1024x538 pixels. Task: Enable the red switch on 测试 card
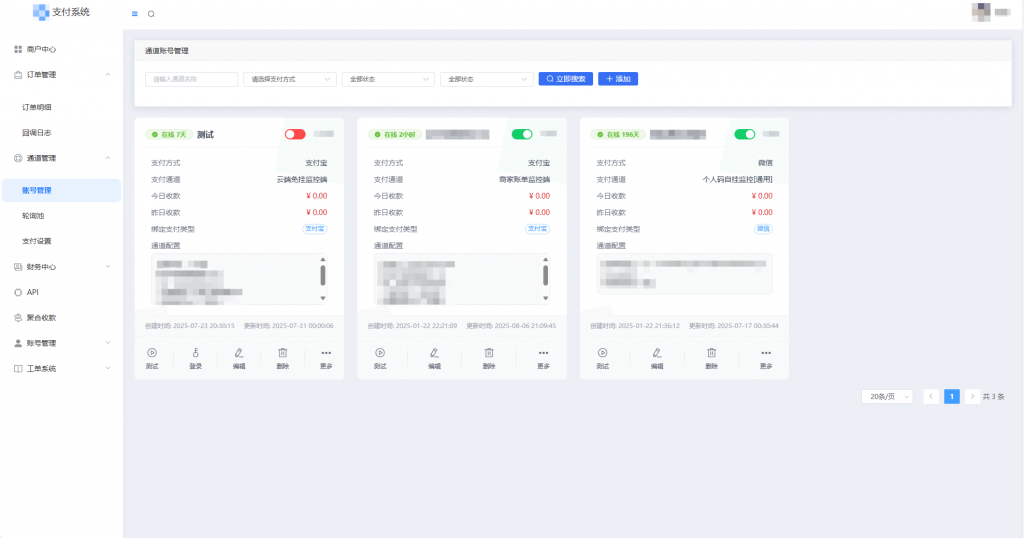point(295,134)
